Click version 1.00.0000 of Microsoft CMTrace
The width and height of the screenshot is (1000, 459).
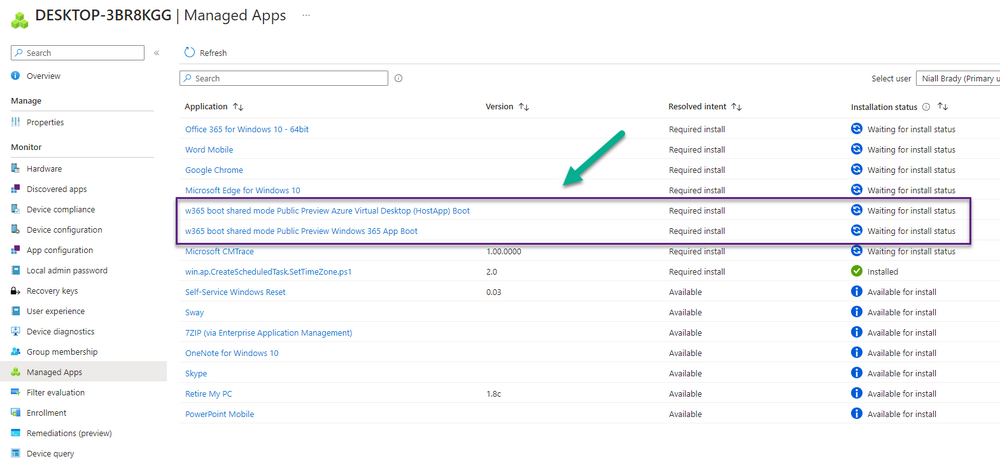[504, 251]
